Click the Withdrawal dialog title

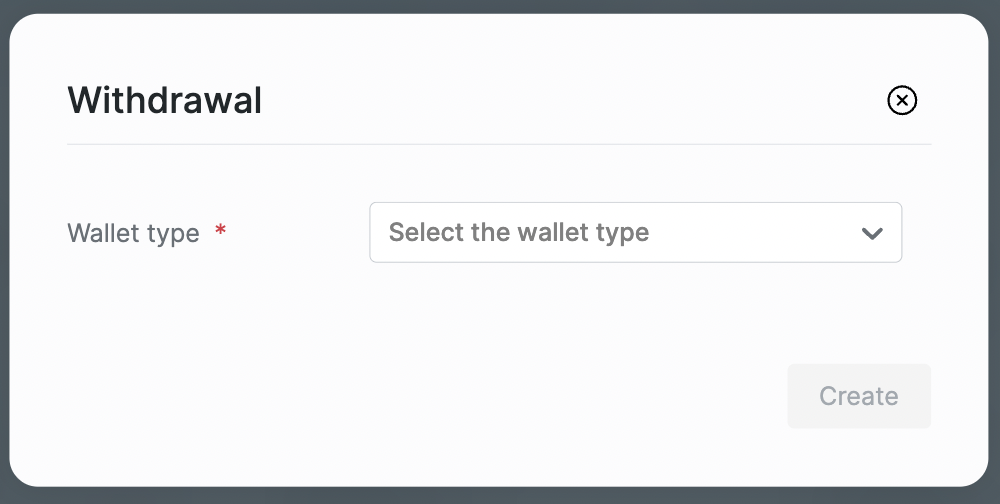(164, 100)
